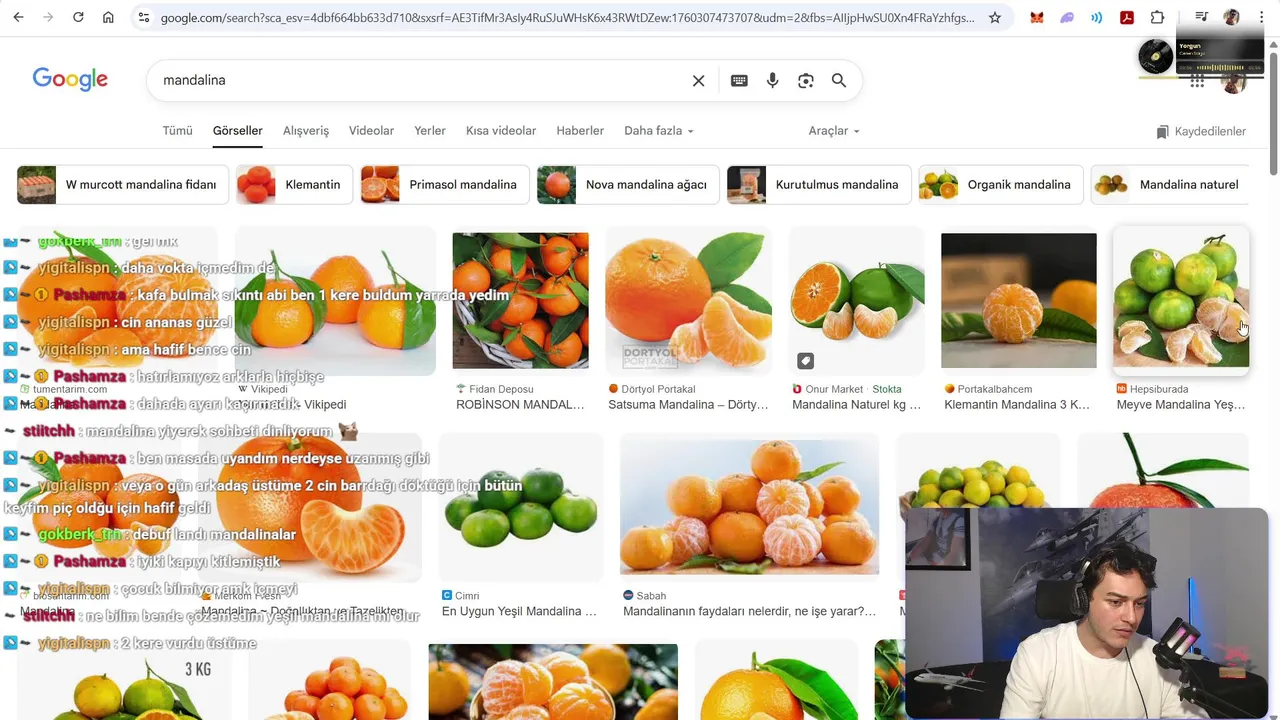Viewport: 1280px width, 720px height.
Task: Bookmark this page with star icon
Action: (x=995, y=17)
